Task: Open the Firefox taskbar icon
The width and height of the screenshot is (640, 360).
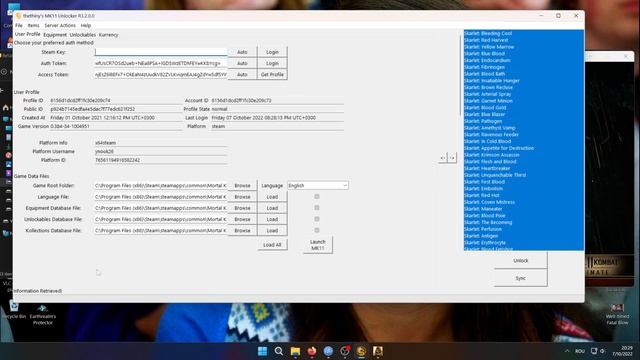Action: pyautogui.click(x=312, y=351)
